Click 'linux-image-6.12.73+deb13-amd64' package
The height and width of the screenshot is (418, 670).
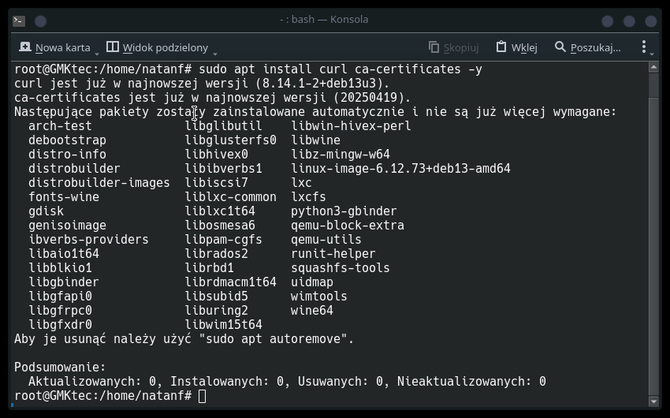point(400,168)
